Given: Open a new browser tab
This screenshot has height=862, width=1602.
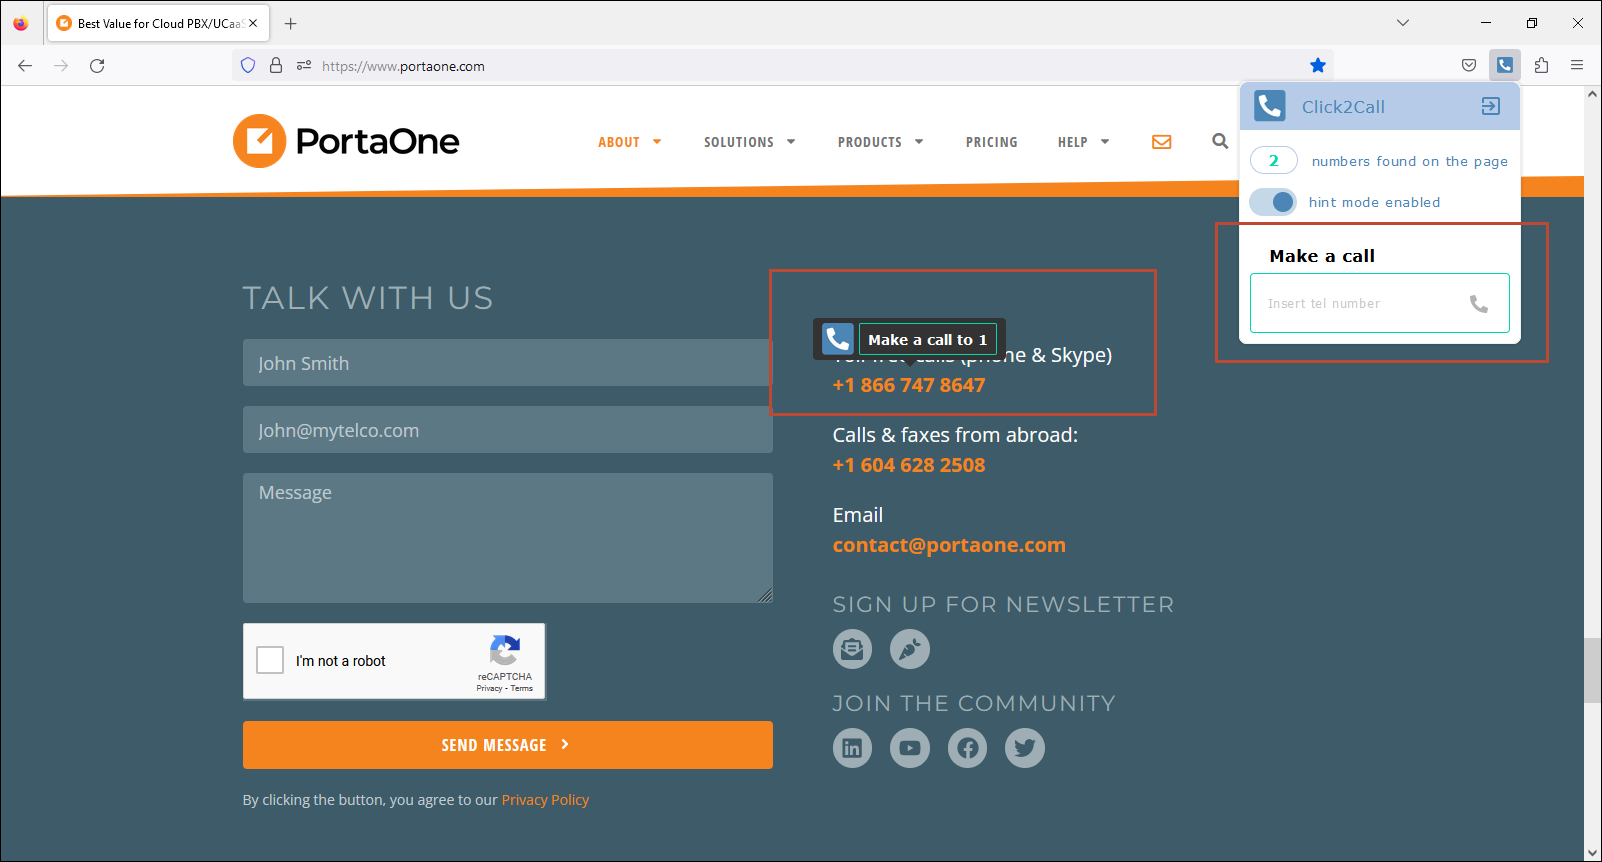Looking at the screenshot, I should (291, 23).
